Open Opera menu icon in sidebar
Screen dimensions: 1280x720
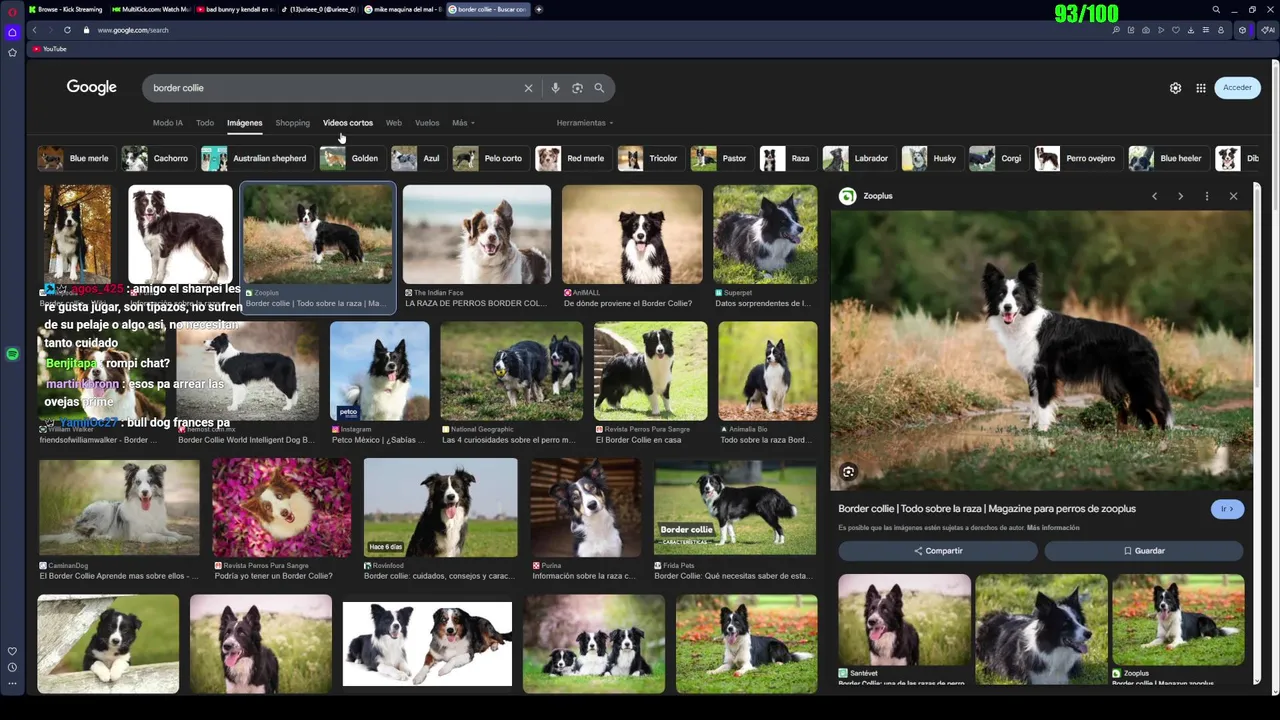[12, 11]
